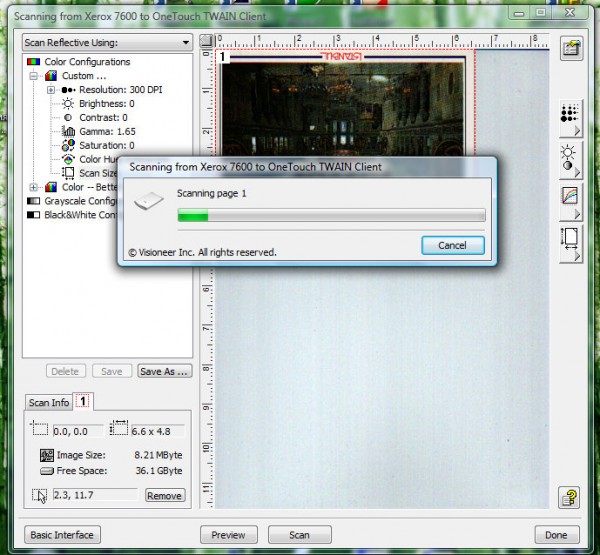Image resolution: width=600 pixels, height=555 pixels.
Task: Open the brightness and contrast panel on right toolbar
Action: (571, 160)
